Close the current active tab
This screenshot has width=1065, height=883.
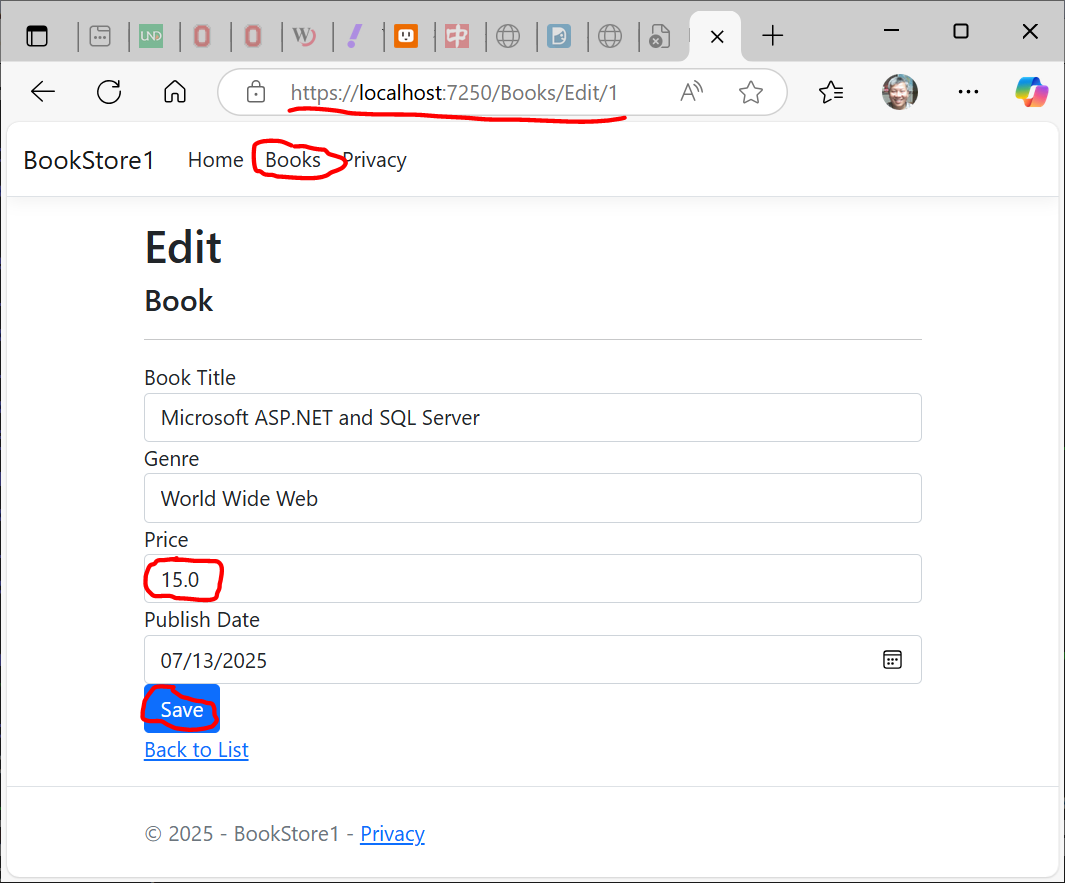pyautogui.click(x=717, y=37)
